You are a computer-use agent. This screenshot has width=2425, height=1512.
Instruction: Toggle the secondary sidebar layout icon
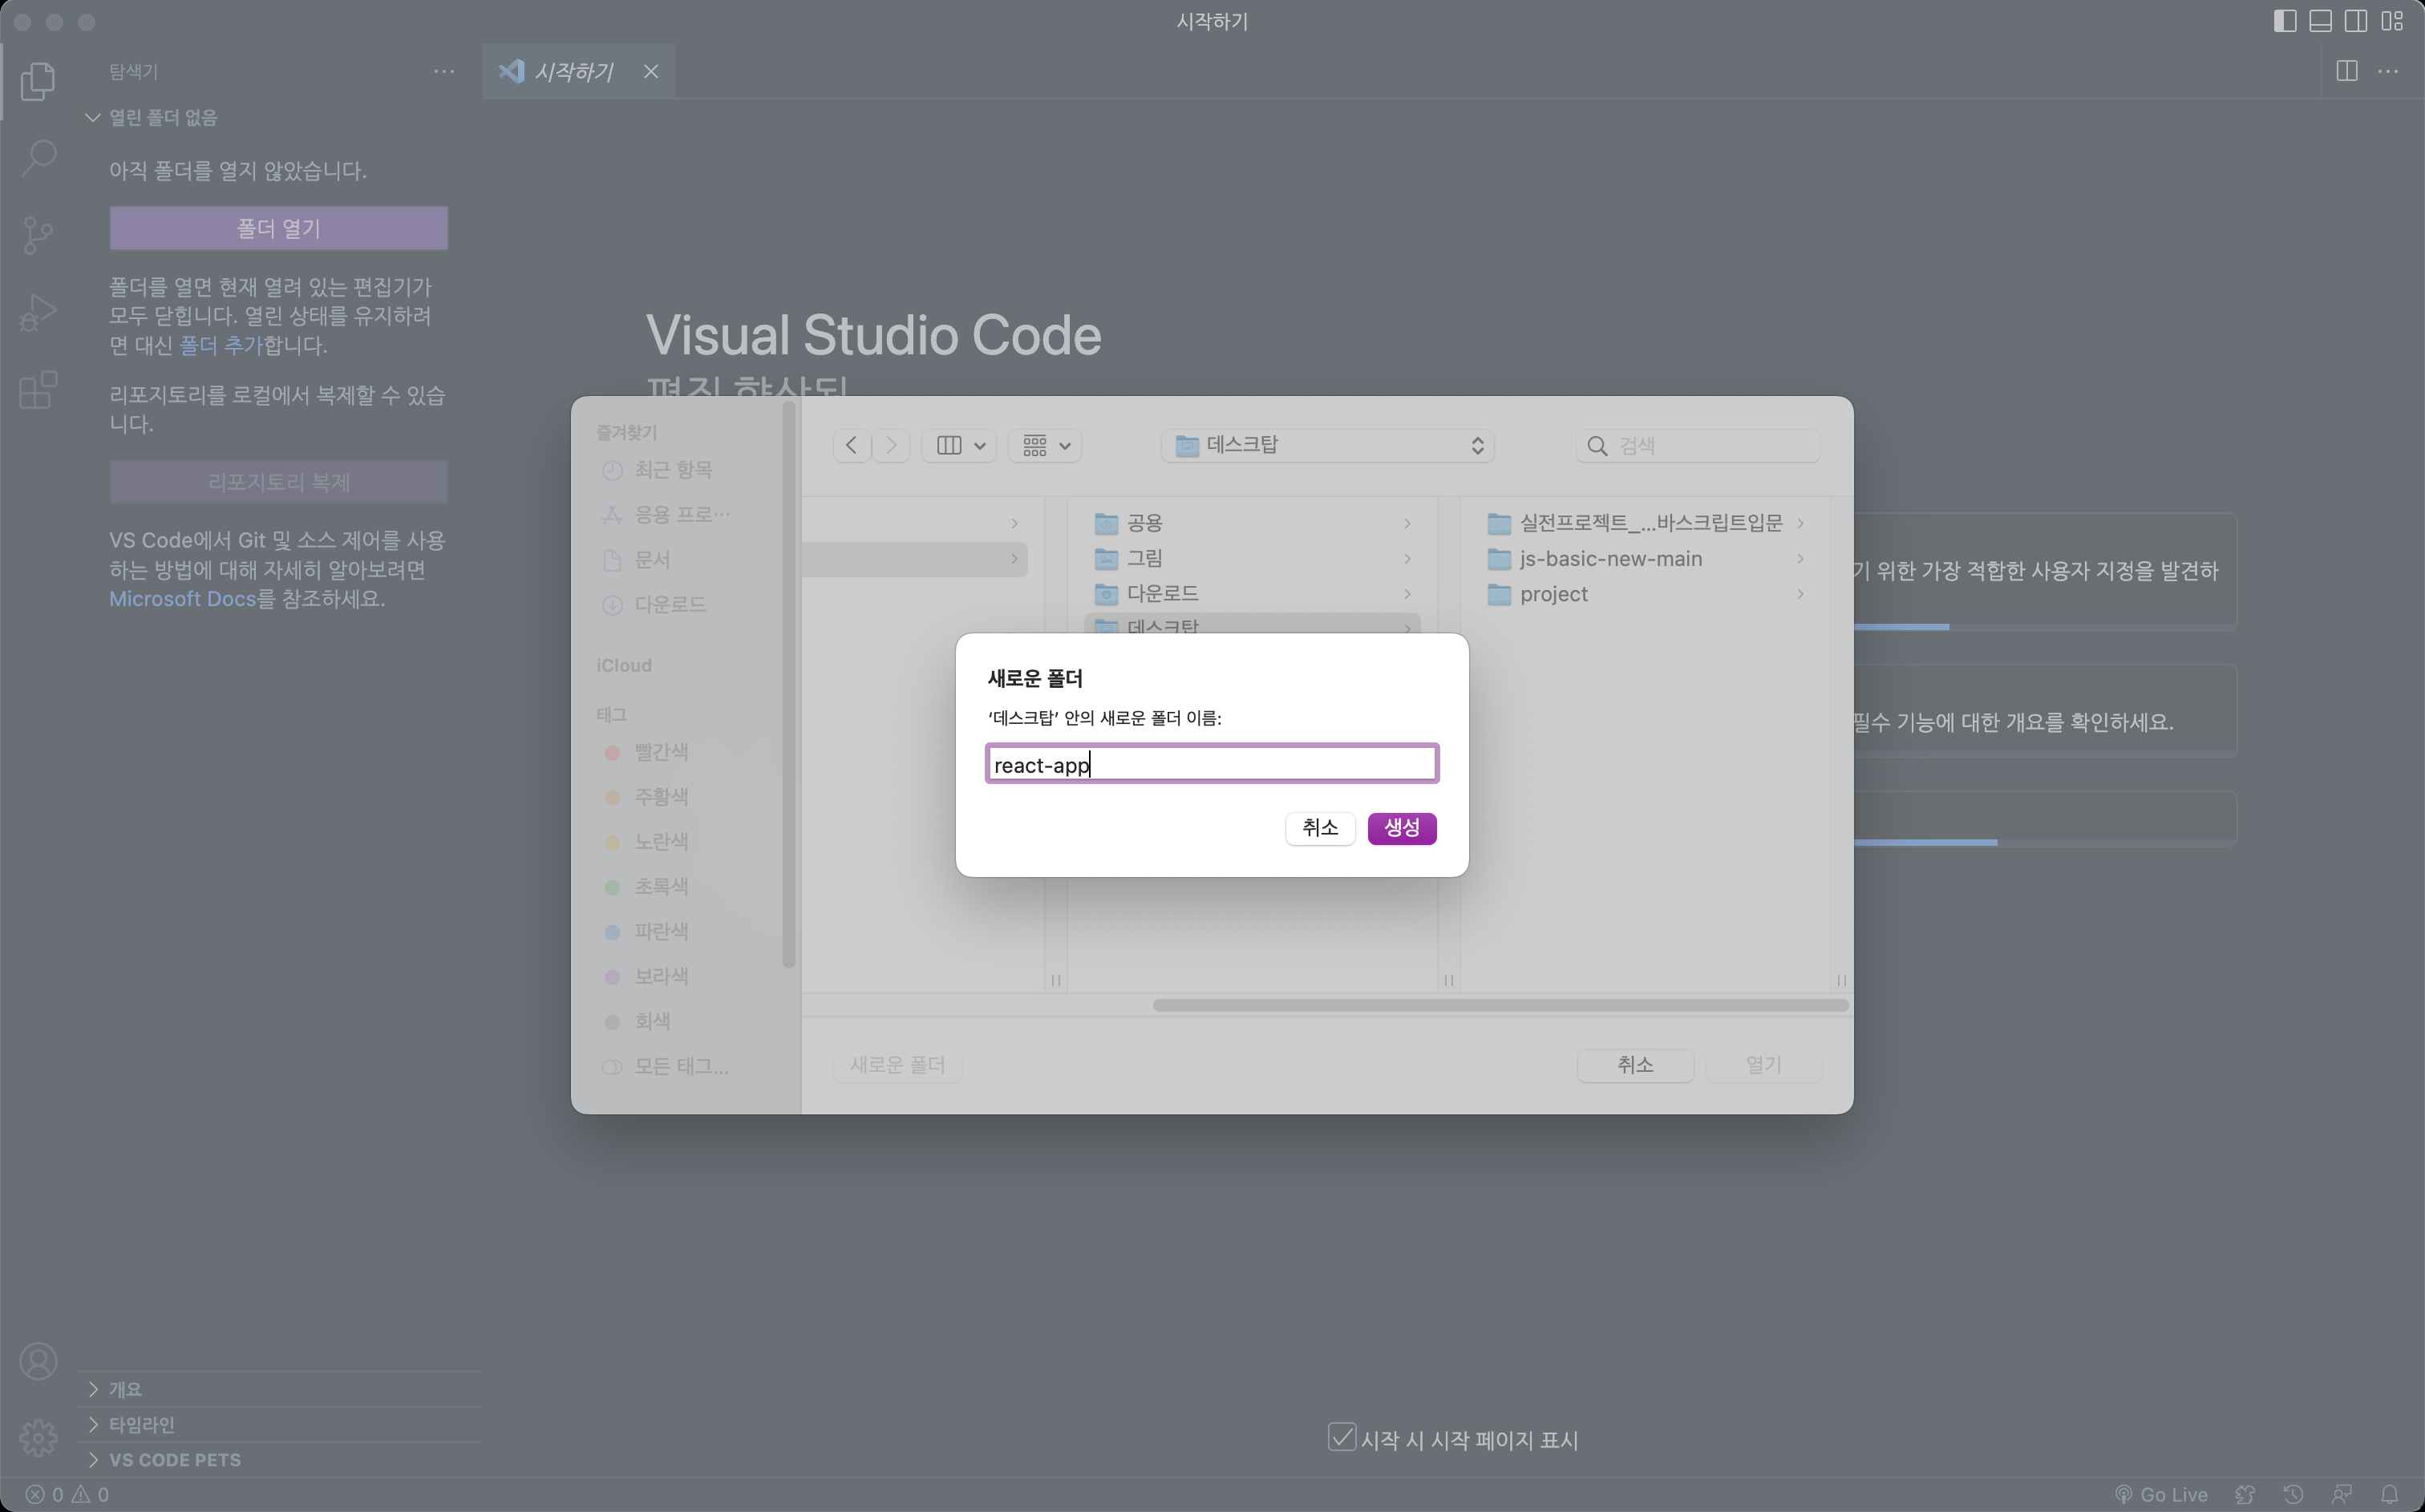pyautogui.click(x=2356, y=21)
